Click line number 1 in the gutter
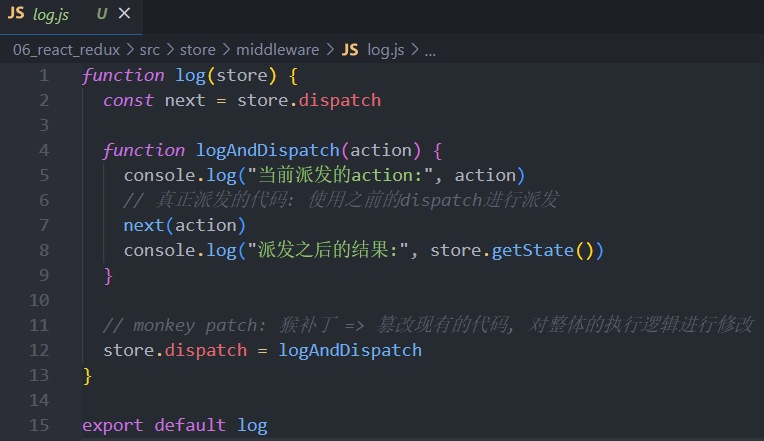The width and height of the screenshot is (764, 441). tap(43, 75)
